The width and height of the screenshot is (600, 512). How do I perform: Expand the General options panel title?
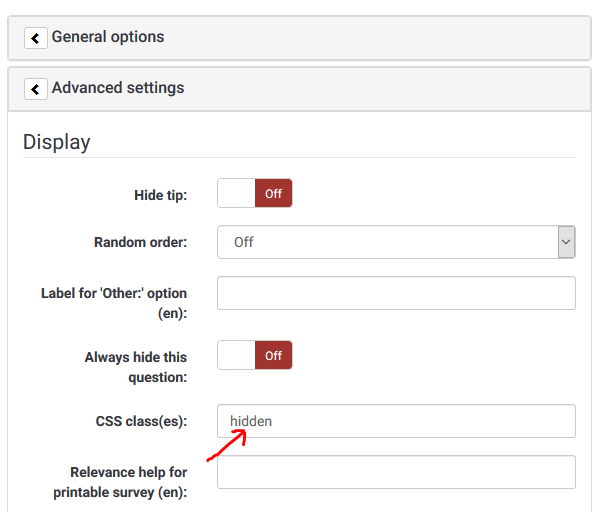pos(108,37)
